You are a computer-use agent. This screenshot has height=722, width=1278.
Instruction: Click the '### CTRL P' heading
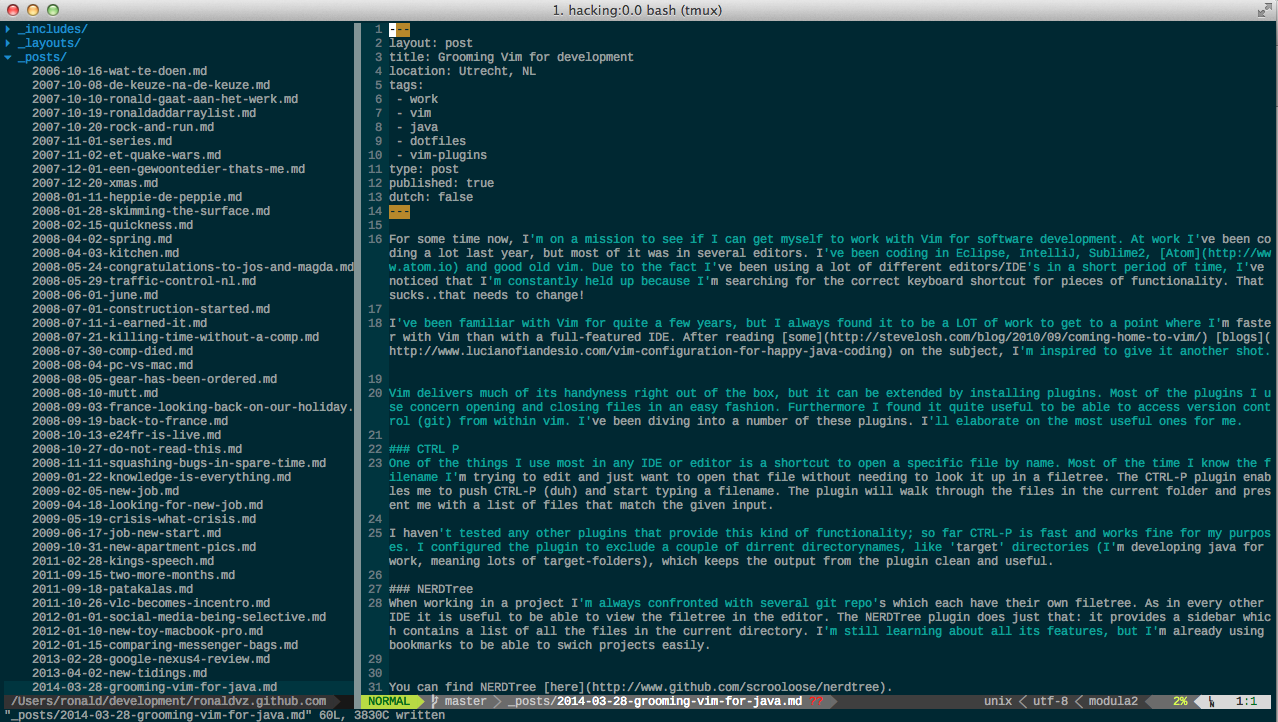[424, 449]
